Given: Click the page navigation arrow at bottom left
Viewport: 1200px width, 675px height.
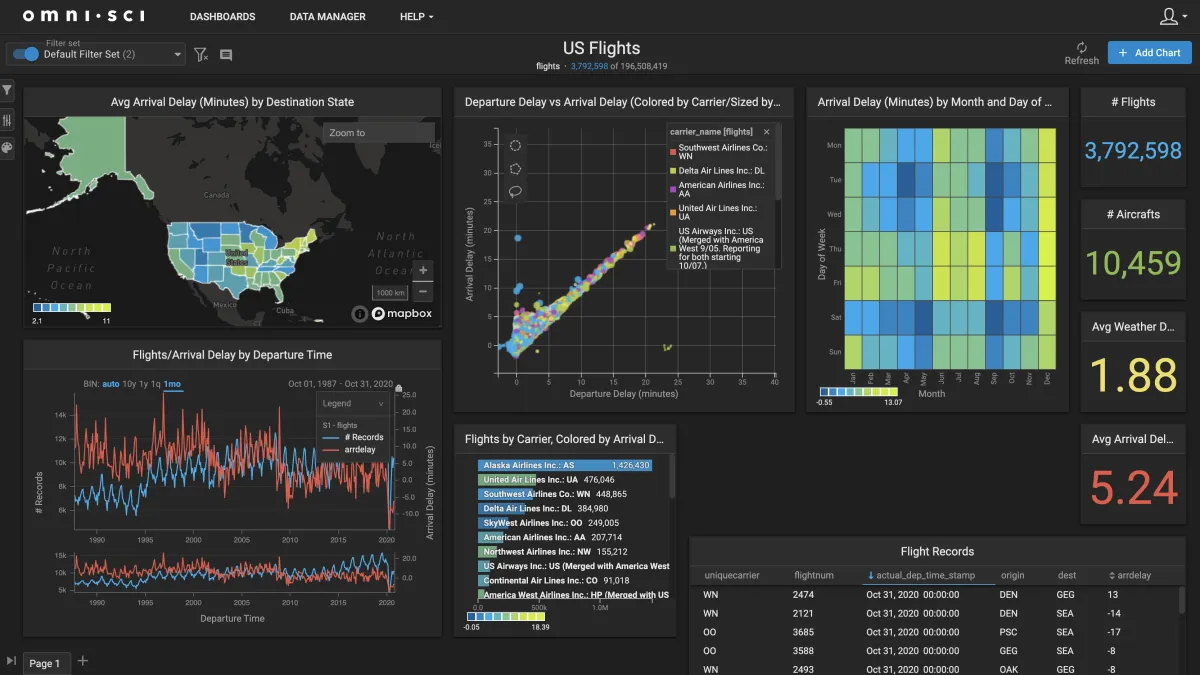Looking at the screenshot, I should click(11, 662).
